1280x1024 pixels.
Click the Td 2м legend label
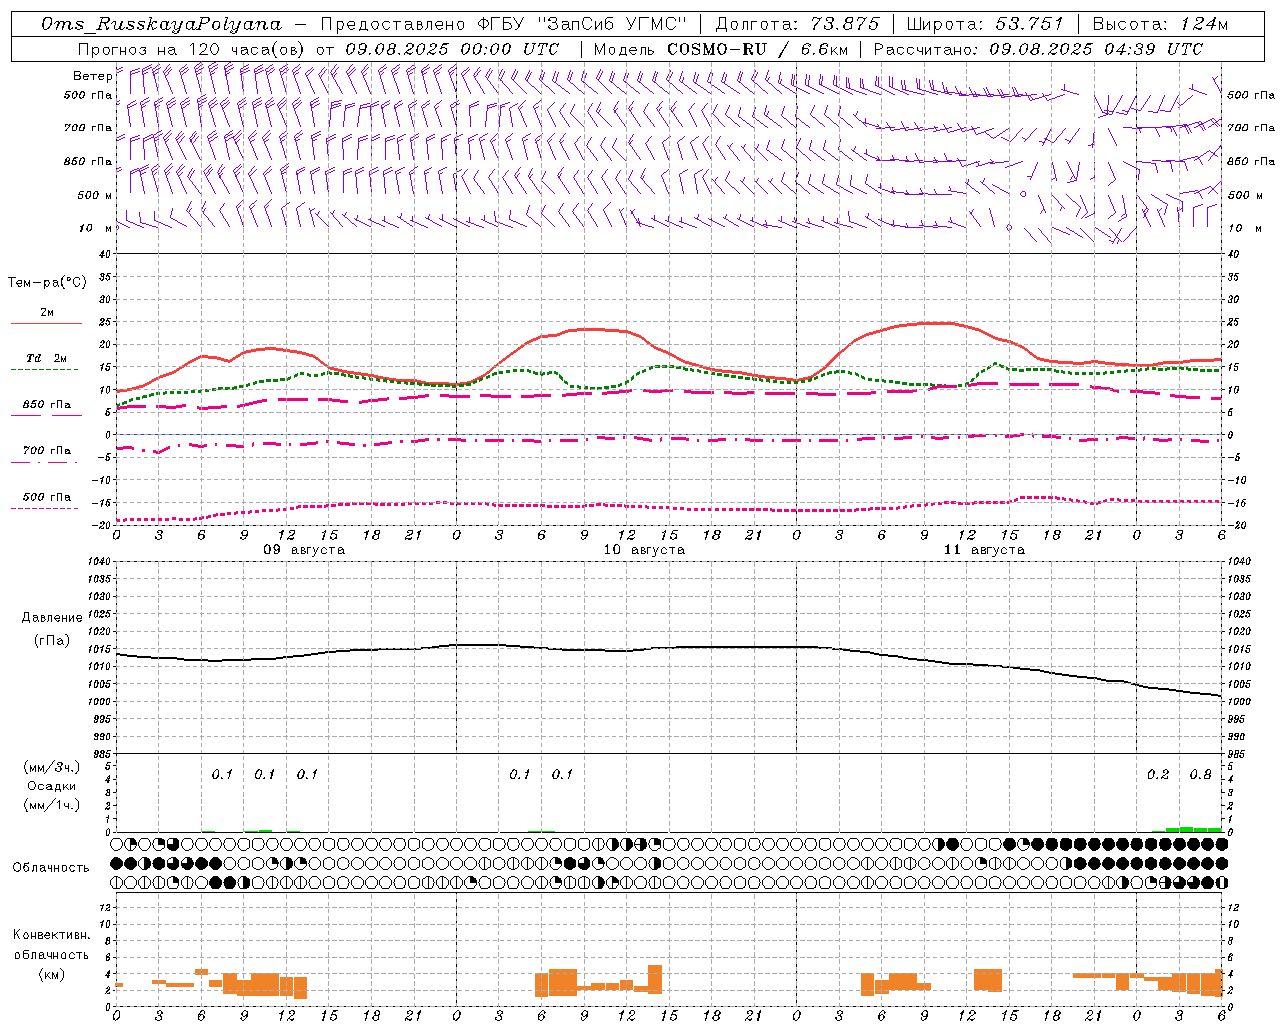tap(46, 358)
